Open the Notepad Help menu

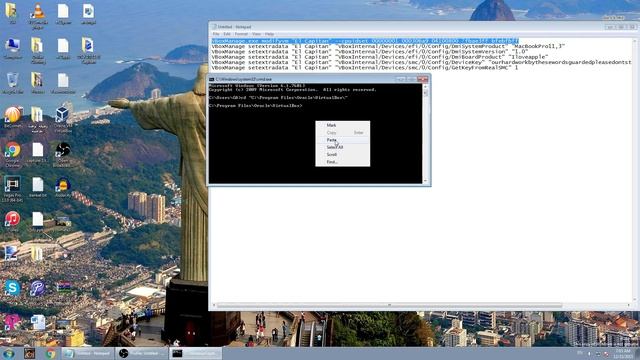point(269,34)
